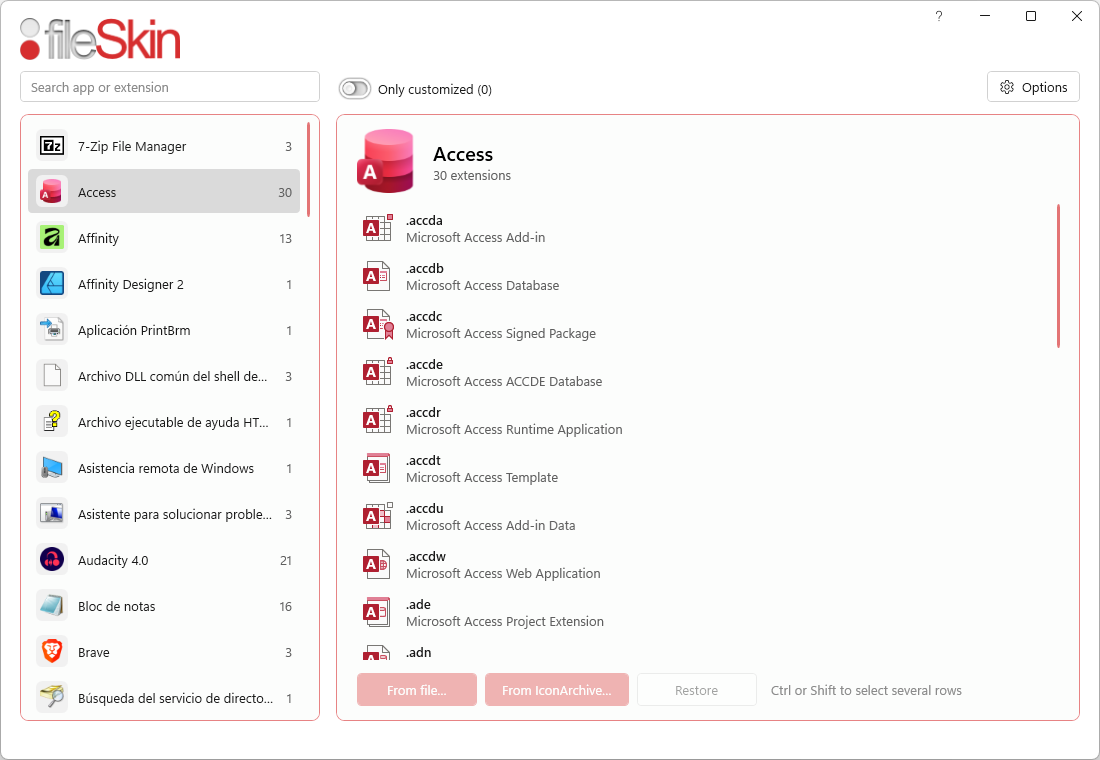
Task: Open Affinity Designer 2 icon entry
Action: pos(52,284)
